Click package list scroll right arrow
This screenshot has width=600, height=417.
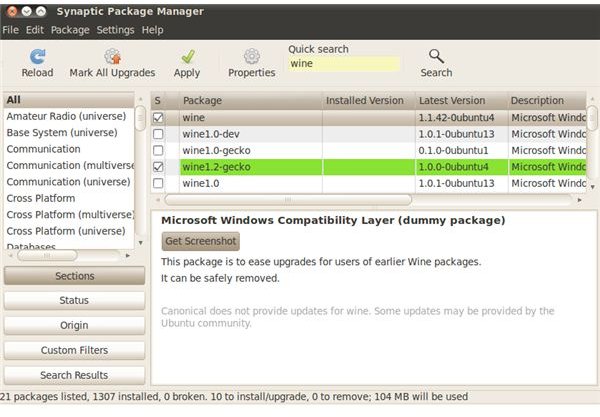(x=579, y=200)
